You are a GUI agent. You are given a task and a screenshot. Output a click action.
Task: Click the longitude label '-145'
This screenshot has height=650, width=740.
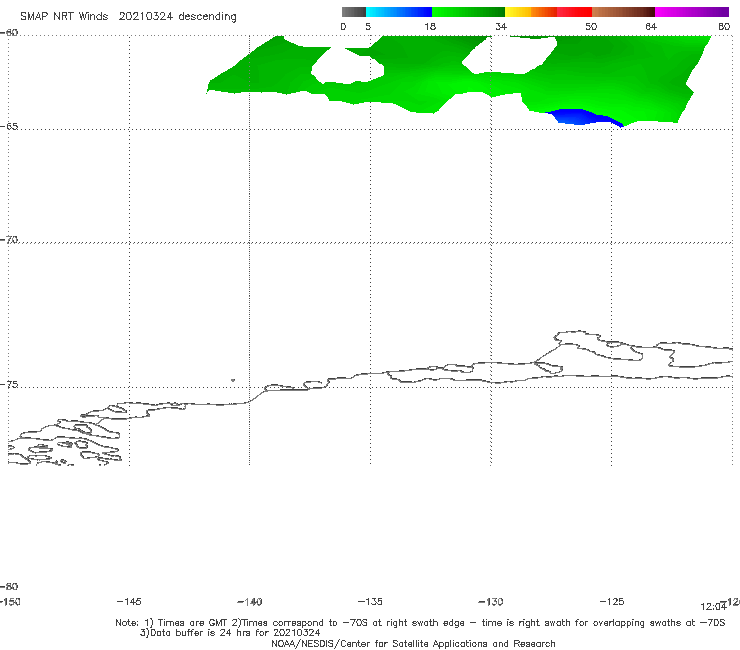128,601
